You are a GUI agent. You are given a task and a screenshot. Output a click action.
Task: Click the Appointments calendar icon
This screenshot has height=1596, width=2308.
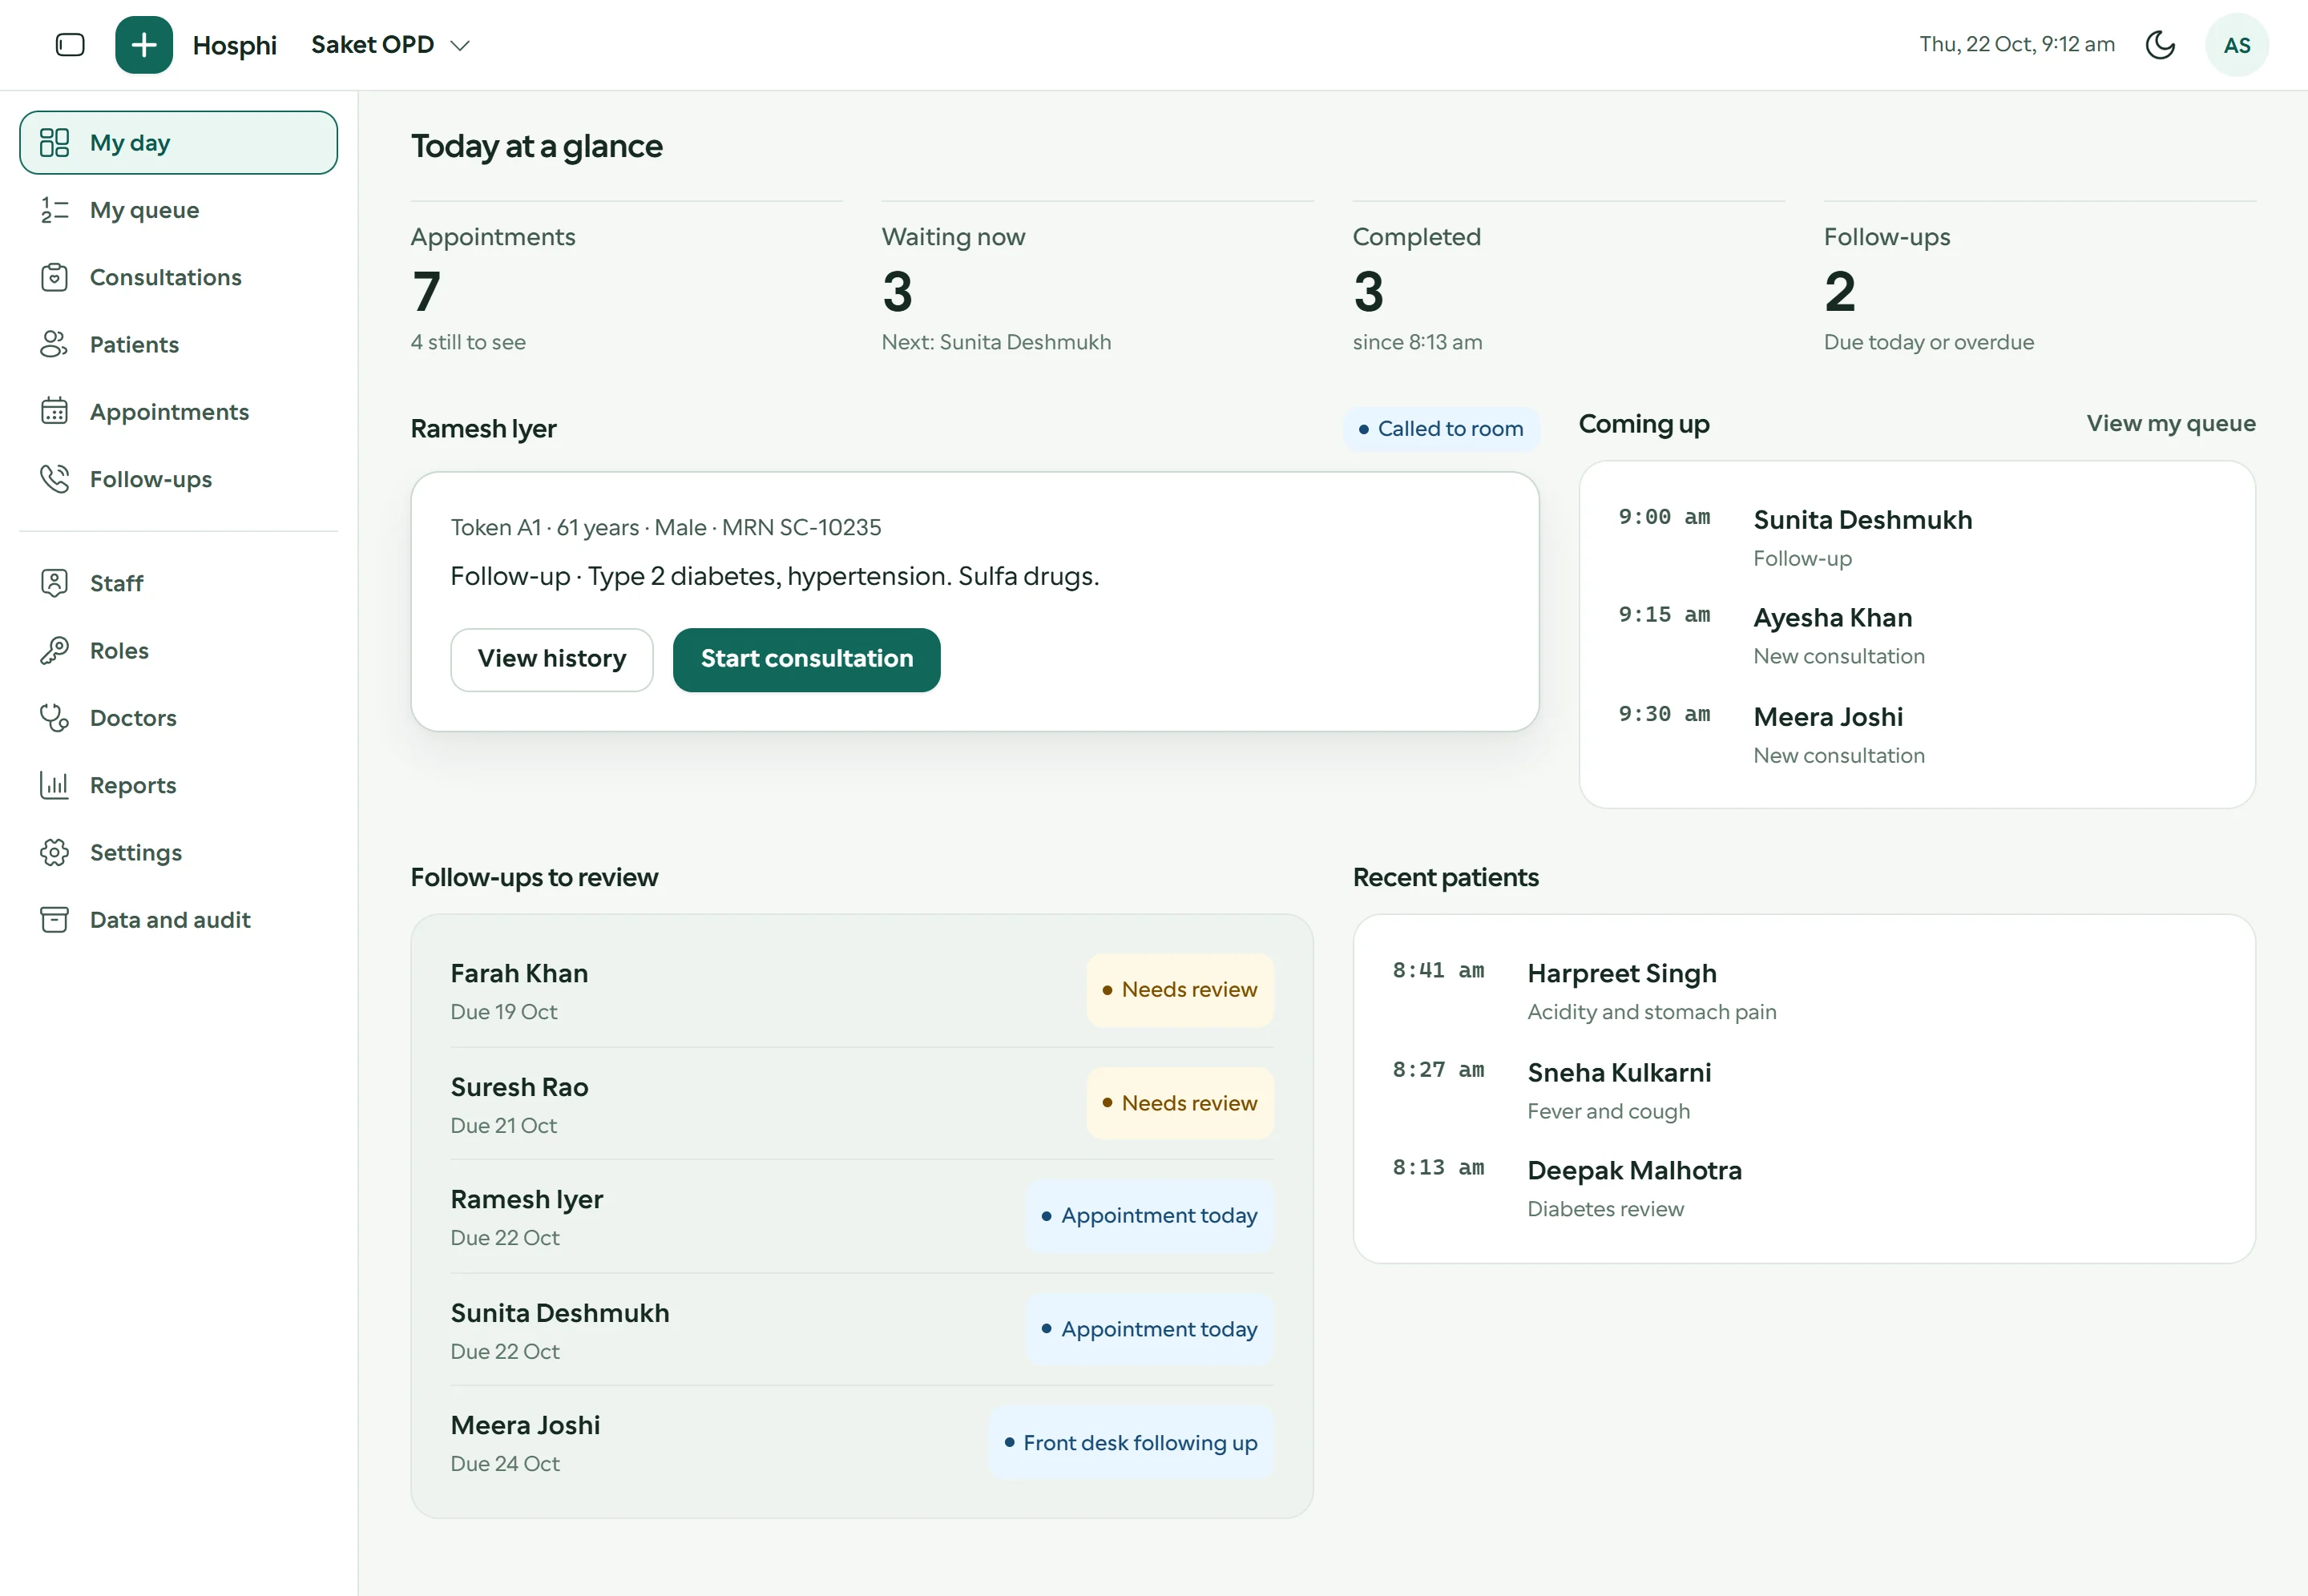point(54,411)
